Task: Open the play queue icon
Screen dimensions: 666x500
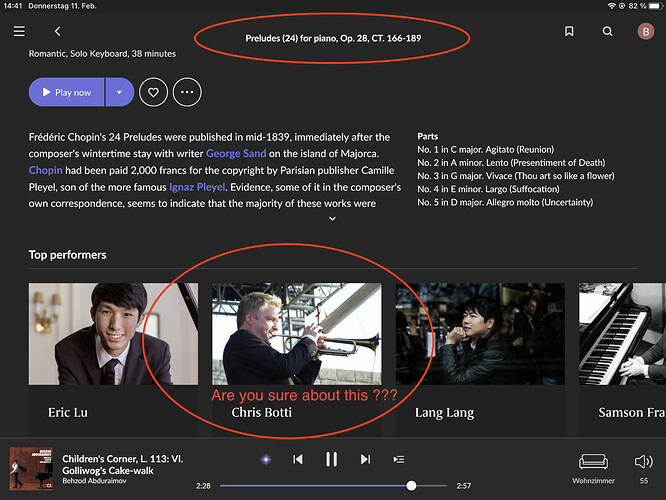Action: (399, 459)
